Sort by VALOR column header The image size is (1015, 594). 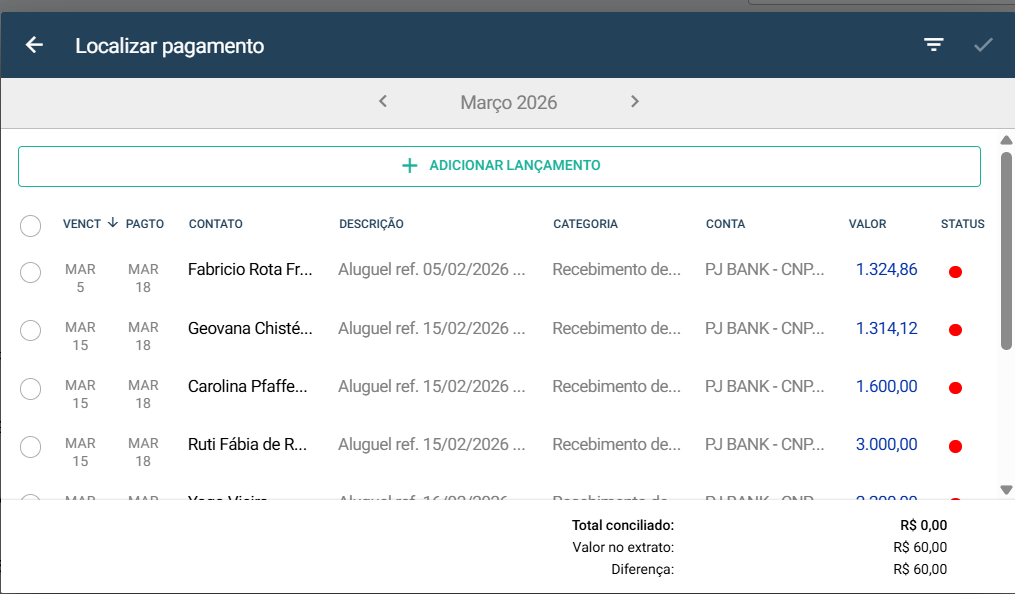point(867,224)
